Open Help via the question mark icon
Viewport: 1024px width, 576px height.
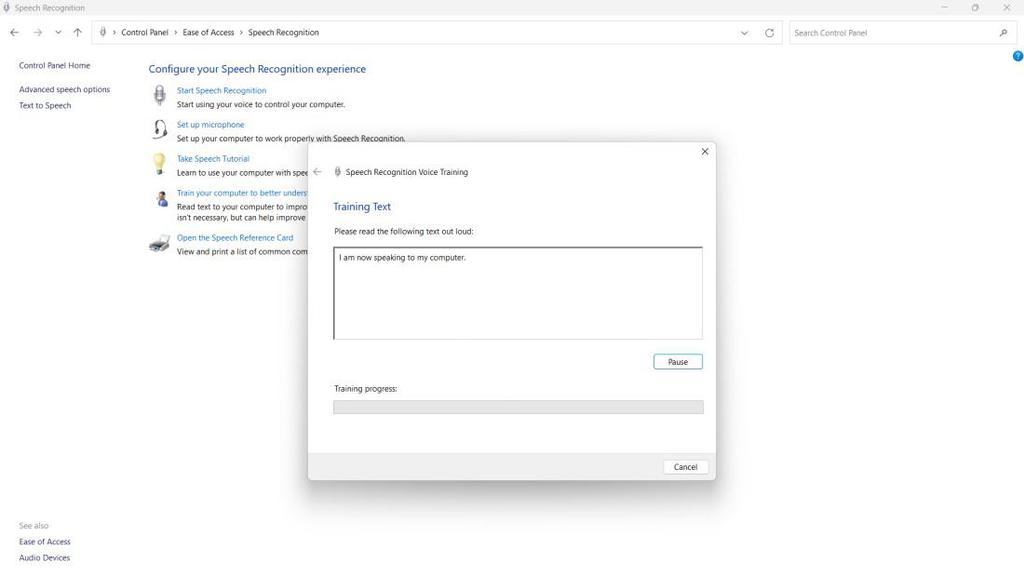coord(1017,55)
